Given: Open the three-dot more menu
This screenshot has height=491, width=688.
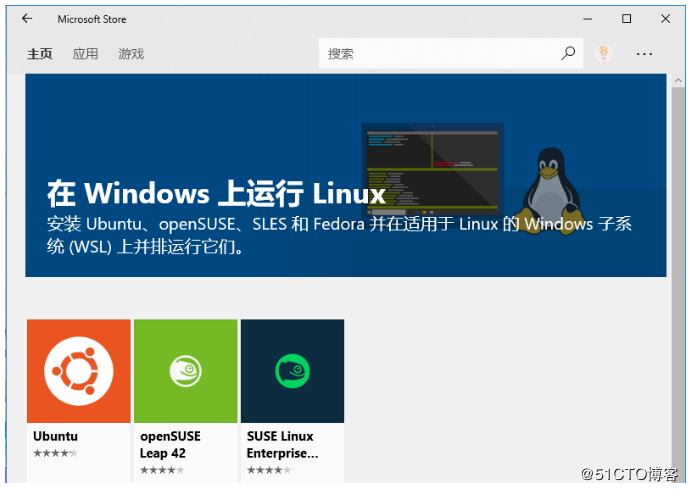Looking at the screenshot, I should (644, 54).
